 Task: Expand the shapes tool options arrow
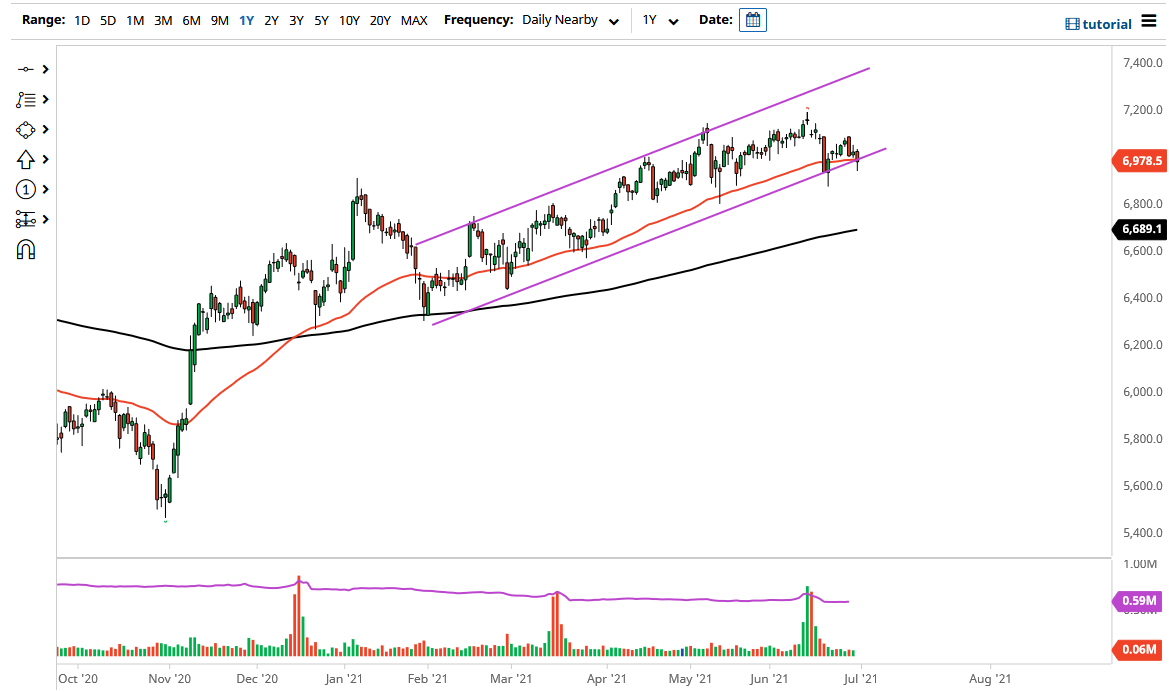click(46, 130)
